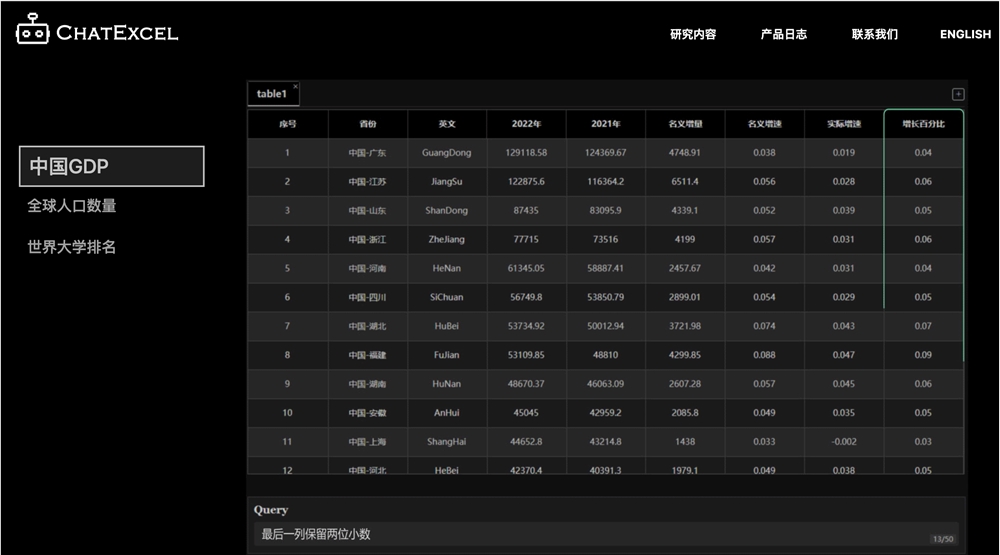Select the 增长百分比 column header
Viewport: 1000px width, 555px height.
point(923,125)
